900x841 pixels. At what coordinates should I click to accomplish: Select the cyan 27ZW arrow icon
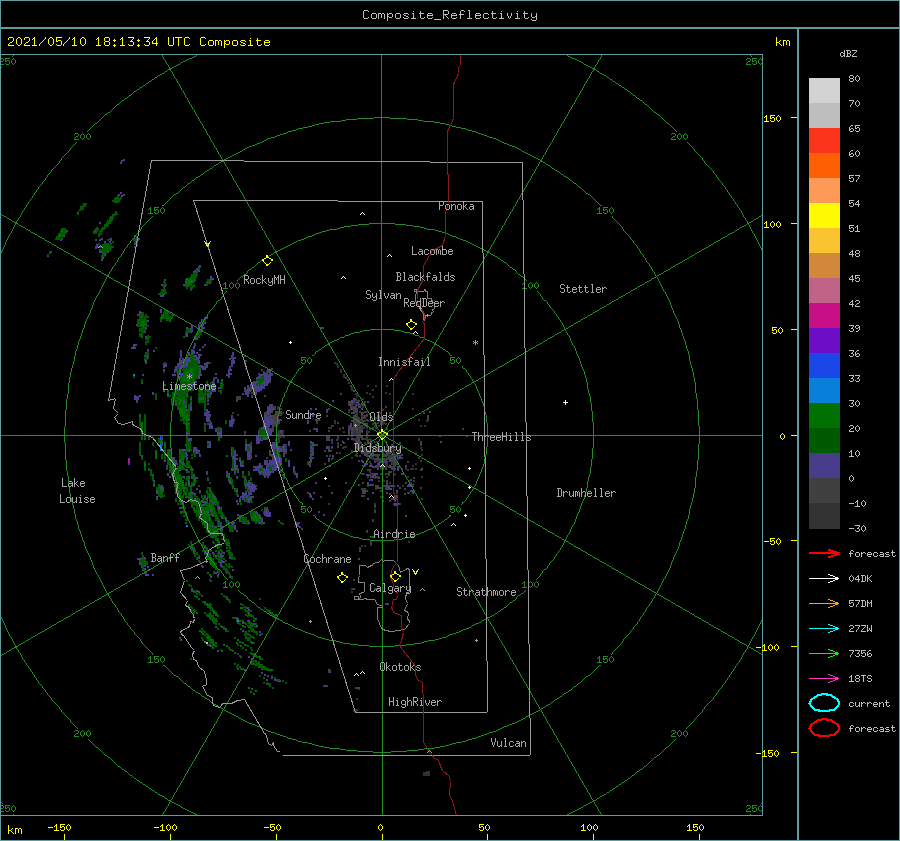[x=824, y=629]
